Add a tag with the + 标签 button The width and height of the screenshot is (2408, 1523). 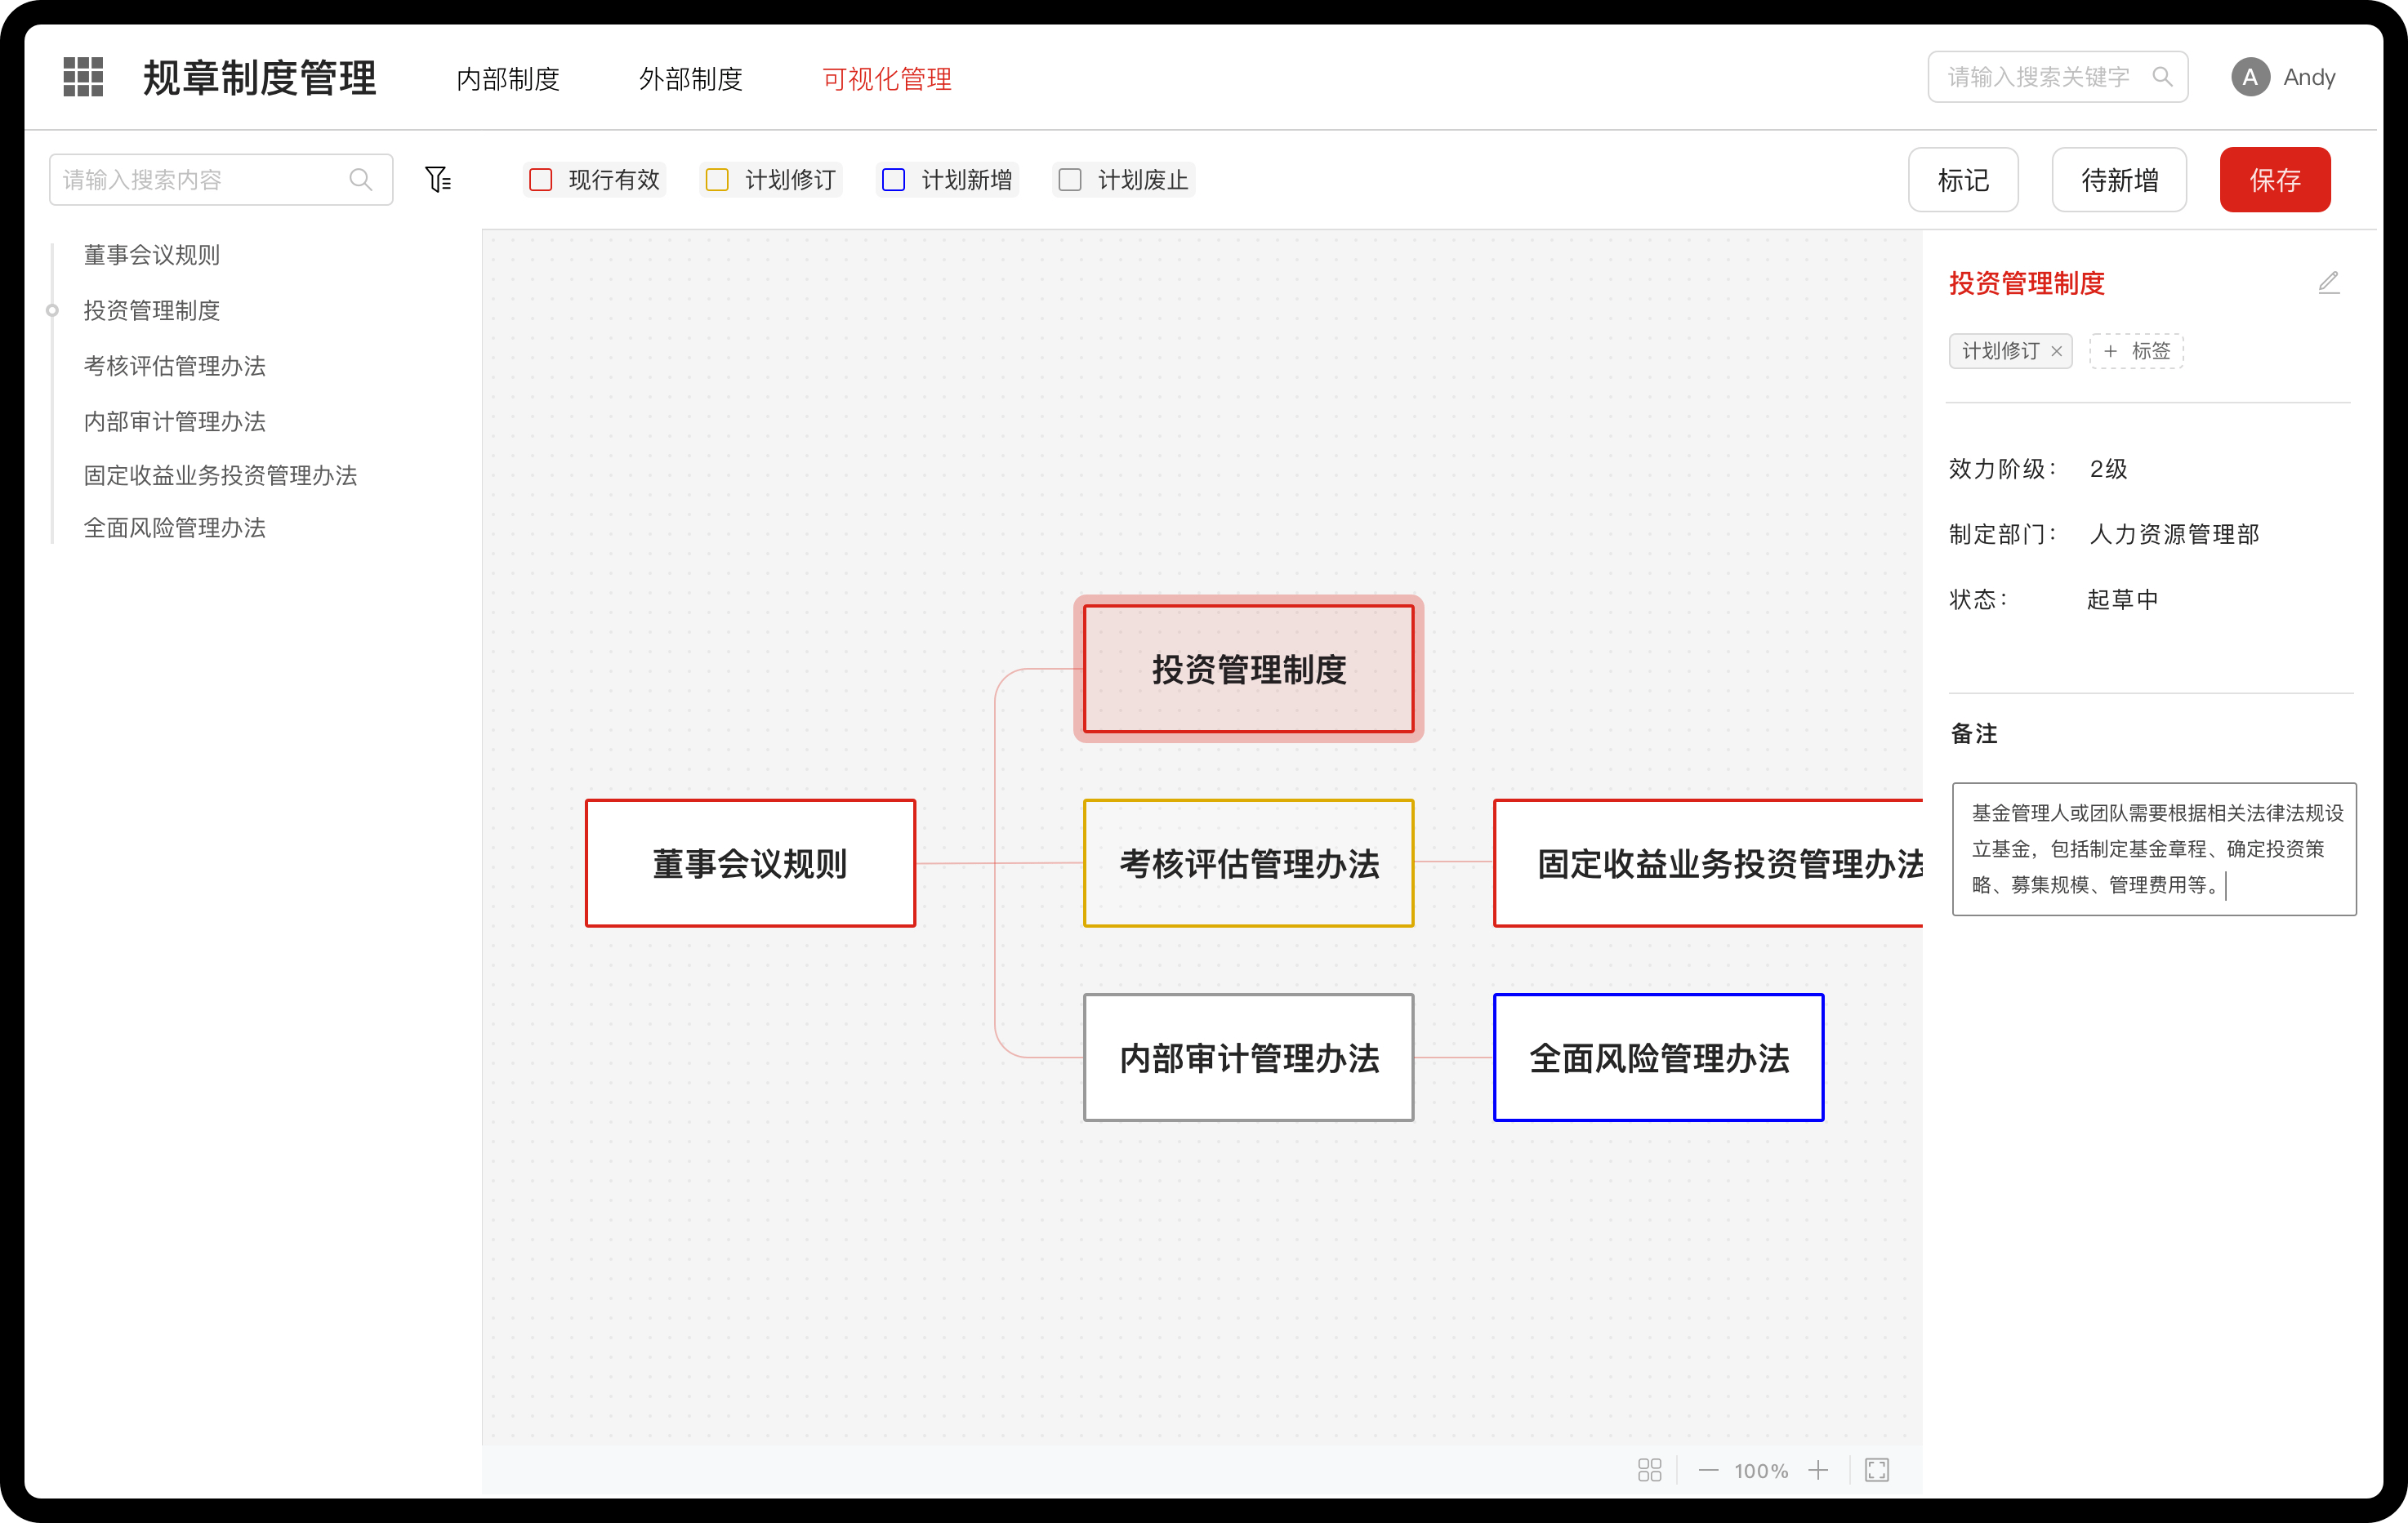[2136, 351]
